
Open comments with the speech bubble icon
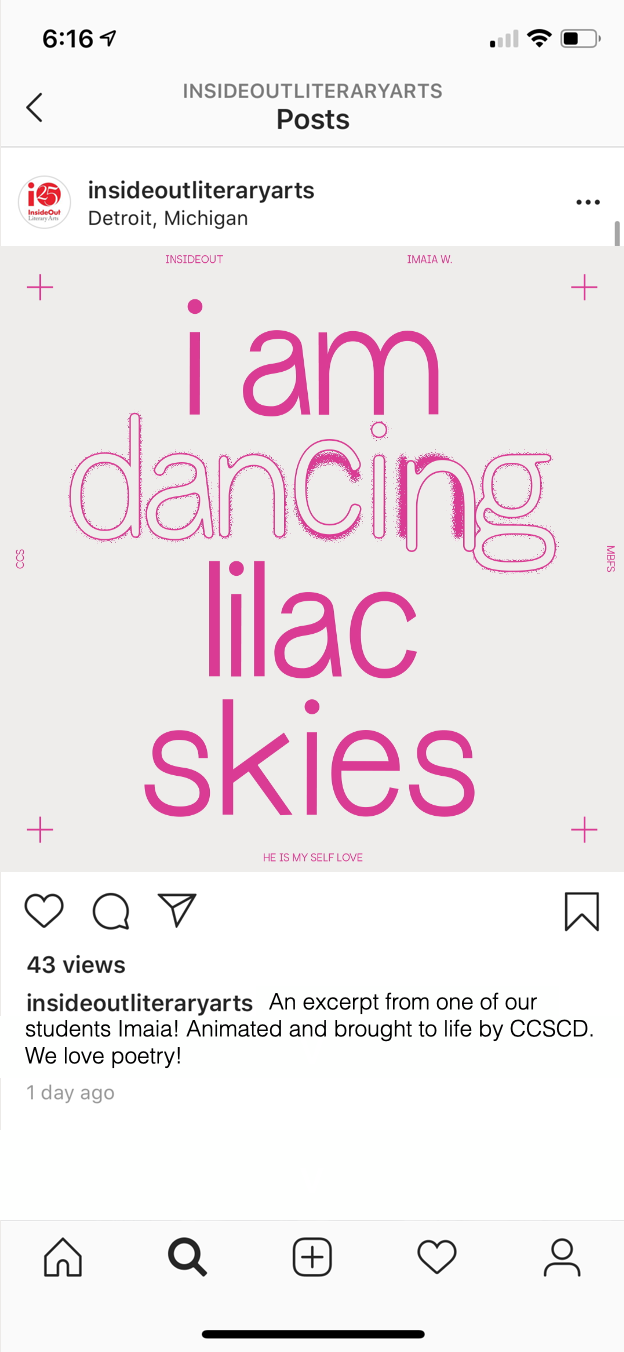coord(110,910)
